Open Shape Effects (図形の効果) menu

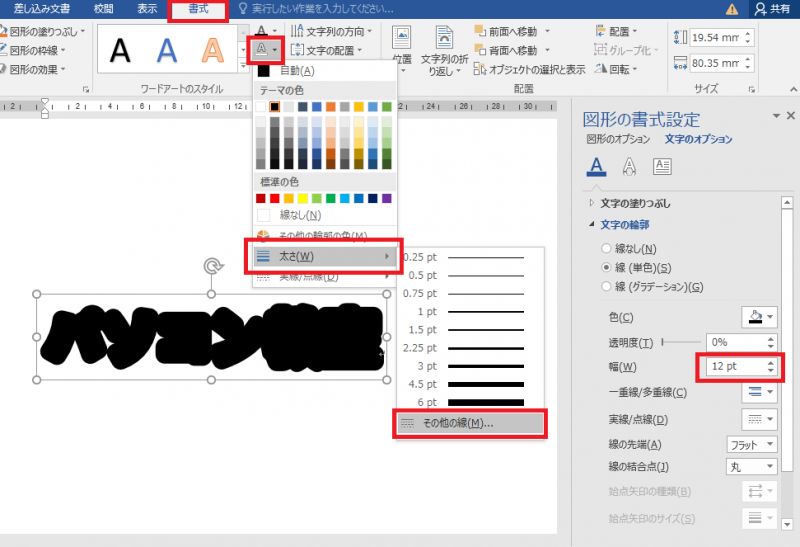[x=34, y=69]
